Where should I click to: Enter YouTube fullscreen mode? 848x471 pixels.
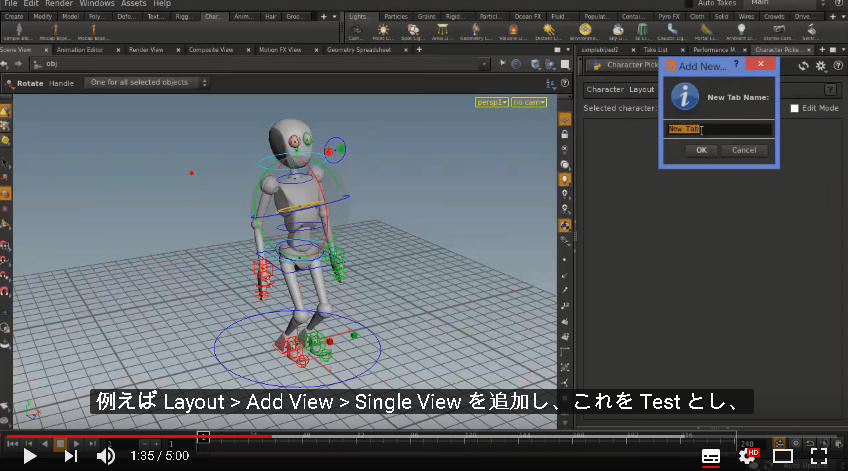[x=819, y=456]
